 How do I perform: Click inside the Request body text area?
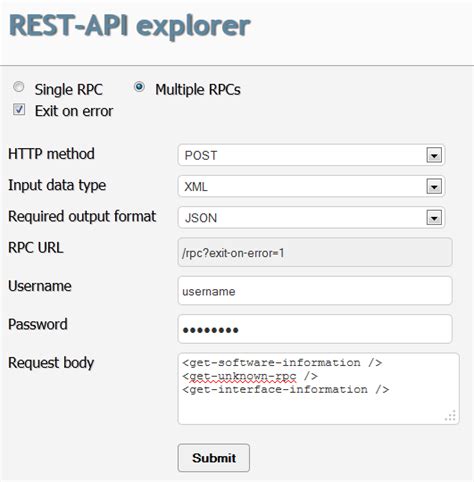pos(318,389)
